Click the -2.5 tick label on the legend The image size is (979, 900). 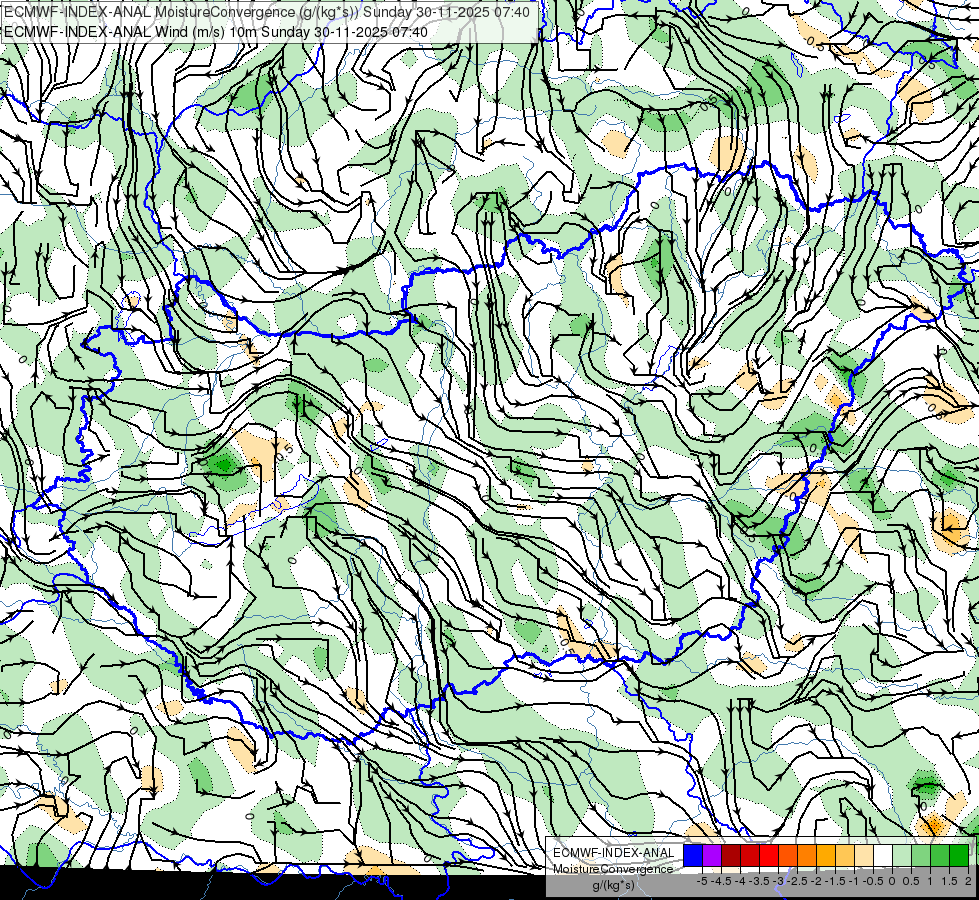(x=797, y=881)
